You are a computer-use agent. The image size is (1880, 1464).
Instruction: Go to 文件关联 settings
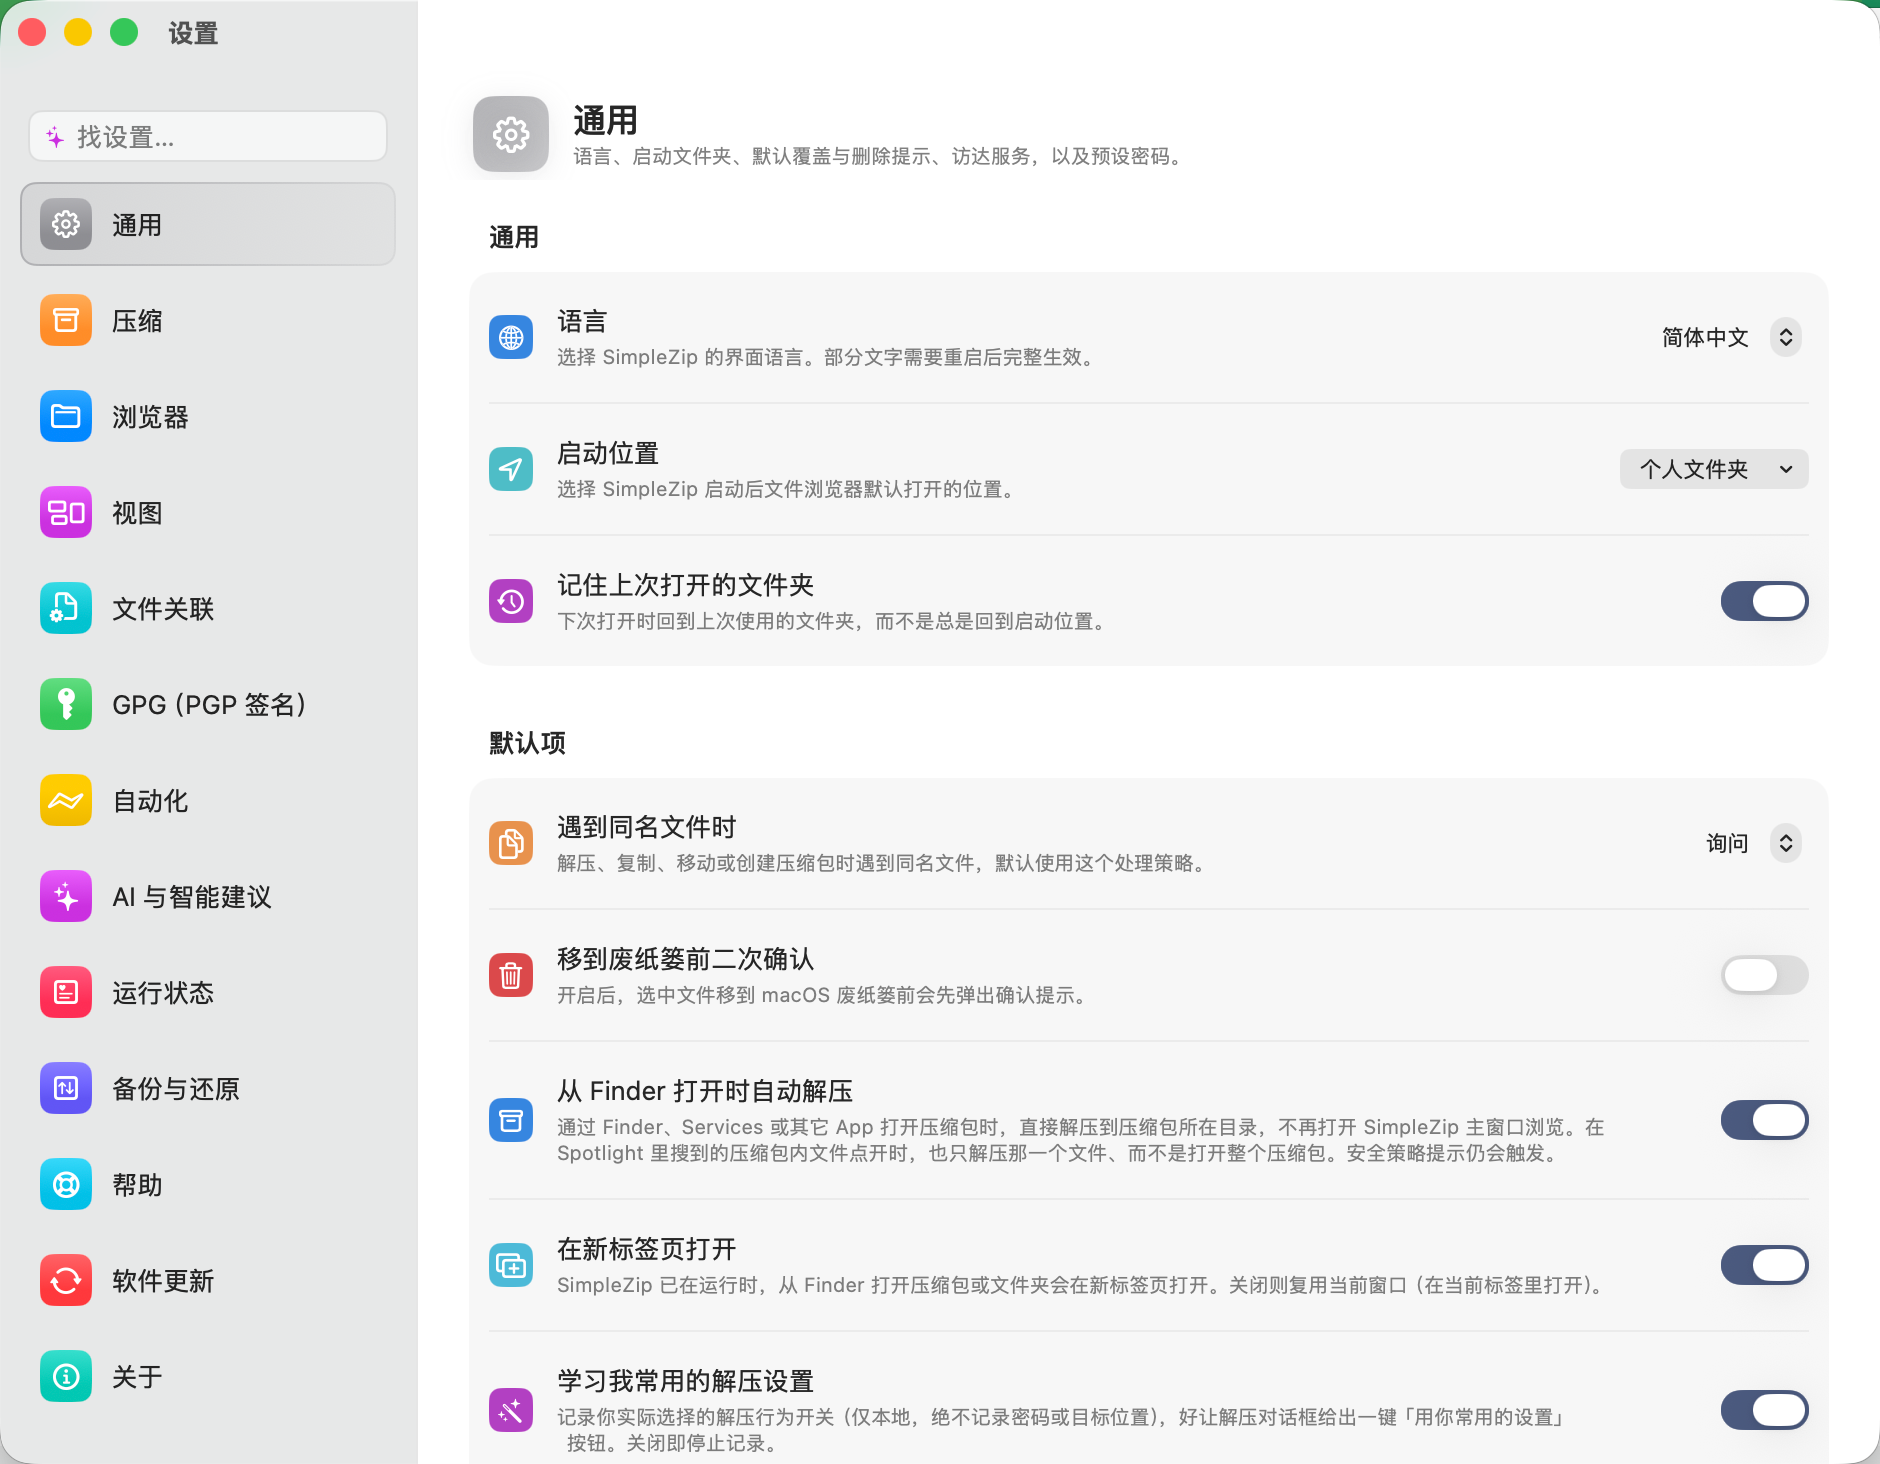coord(208,608)
